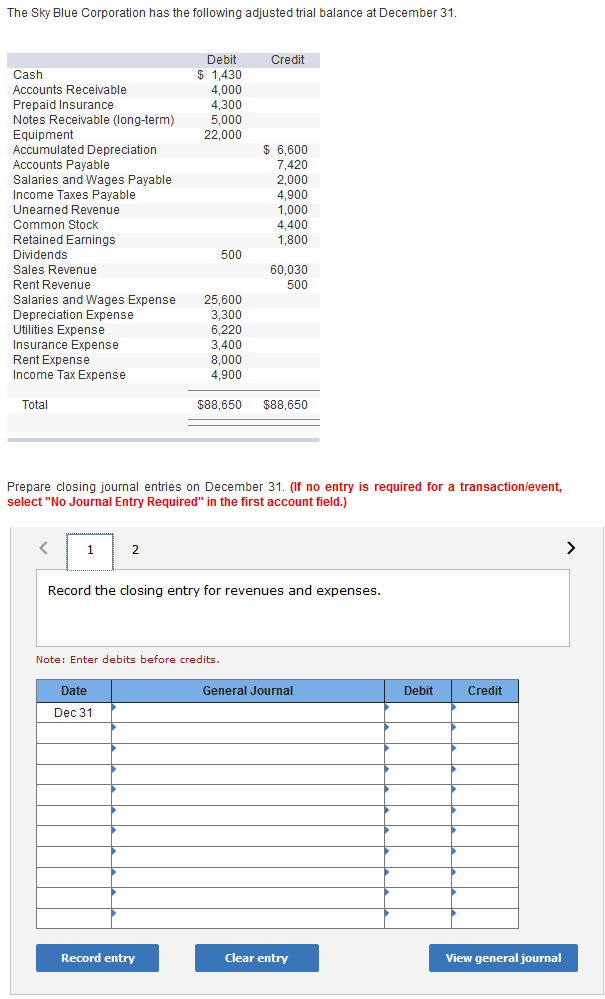Click the Clear entry button
605x999 pixels.
(x=257, y=958)
